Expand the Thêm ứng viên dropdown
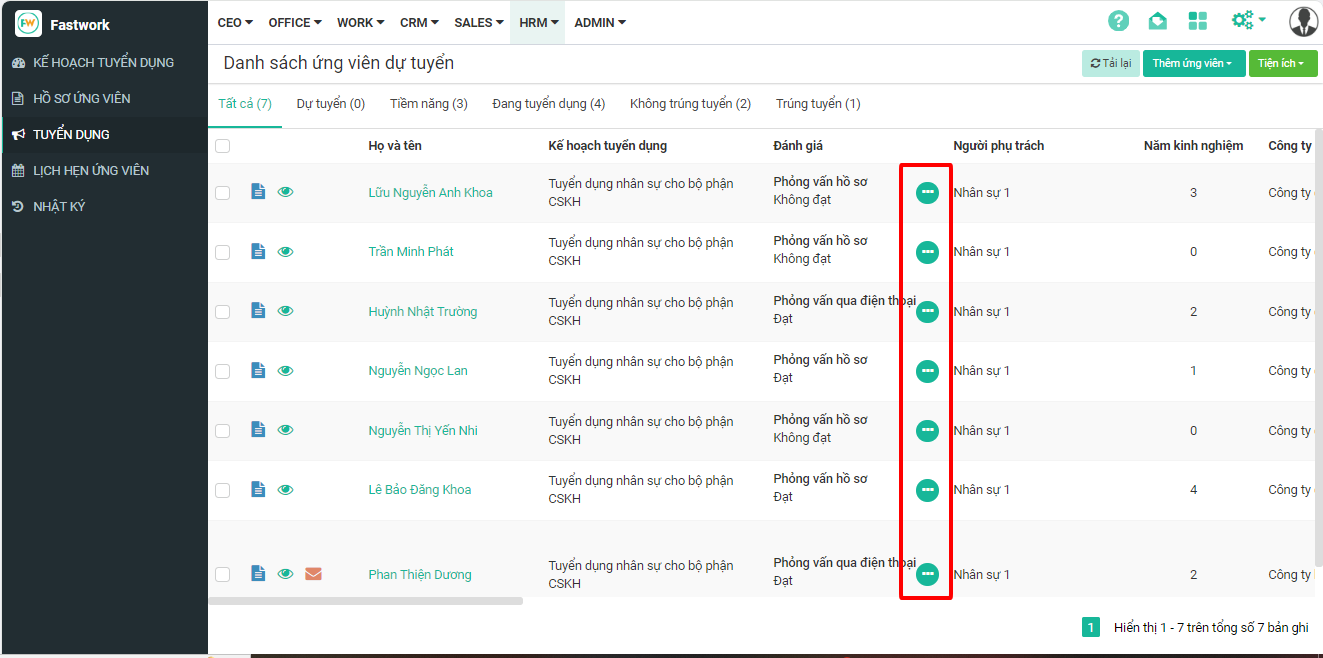This screenshot has width=1323, height=658. coord(1193,63)
